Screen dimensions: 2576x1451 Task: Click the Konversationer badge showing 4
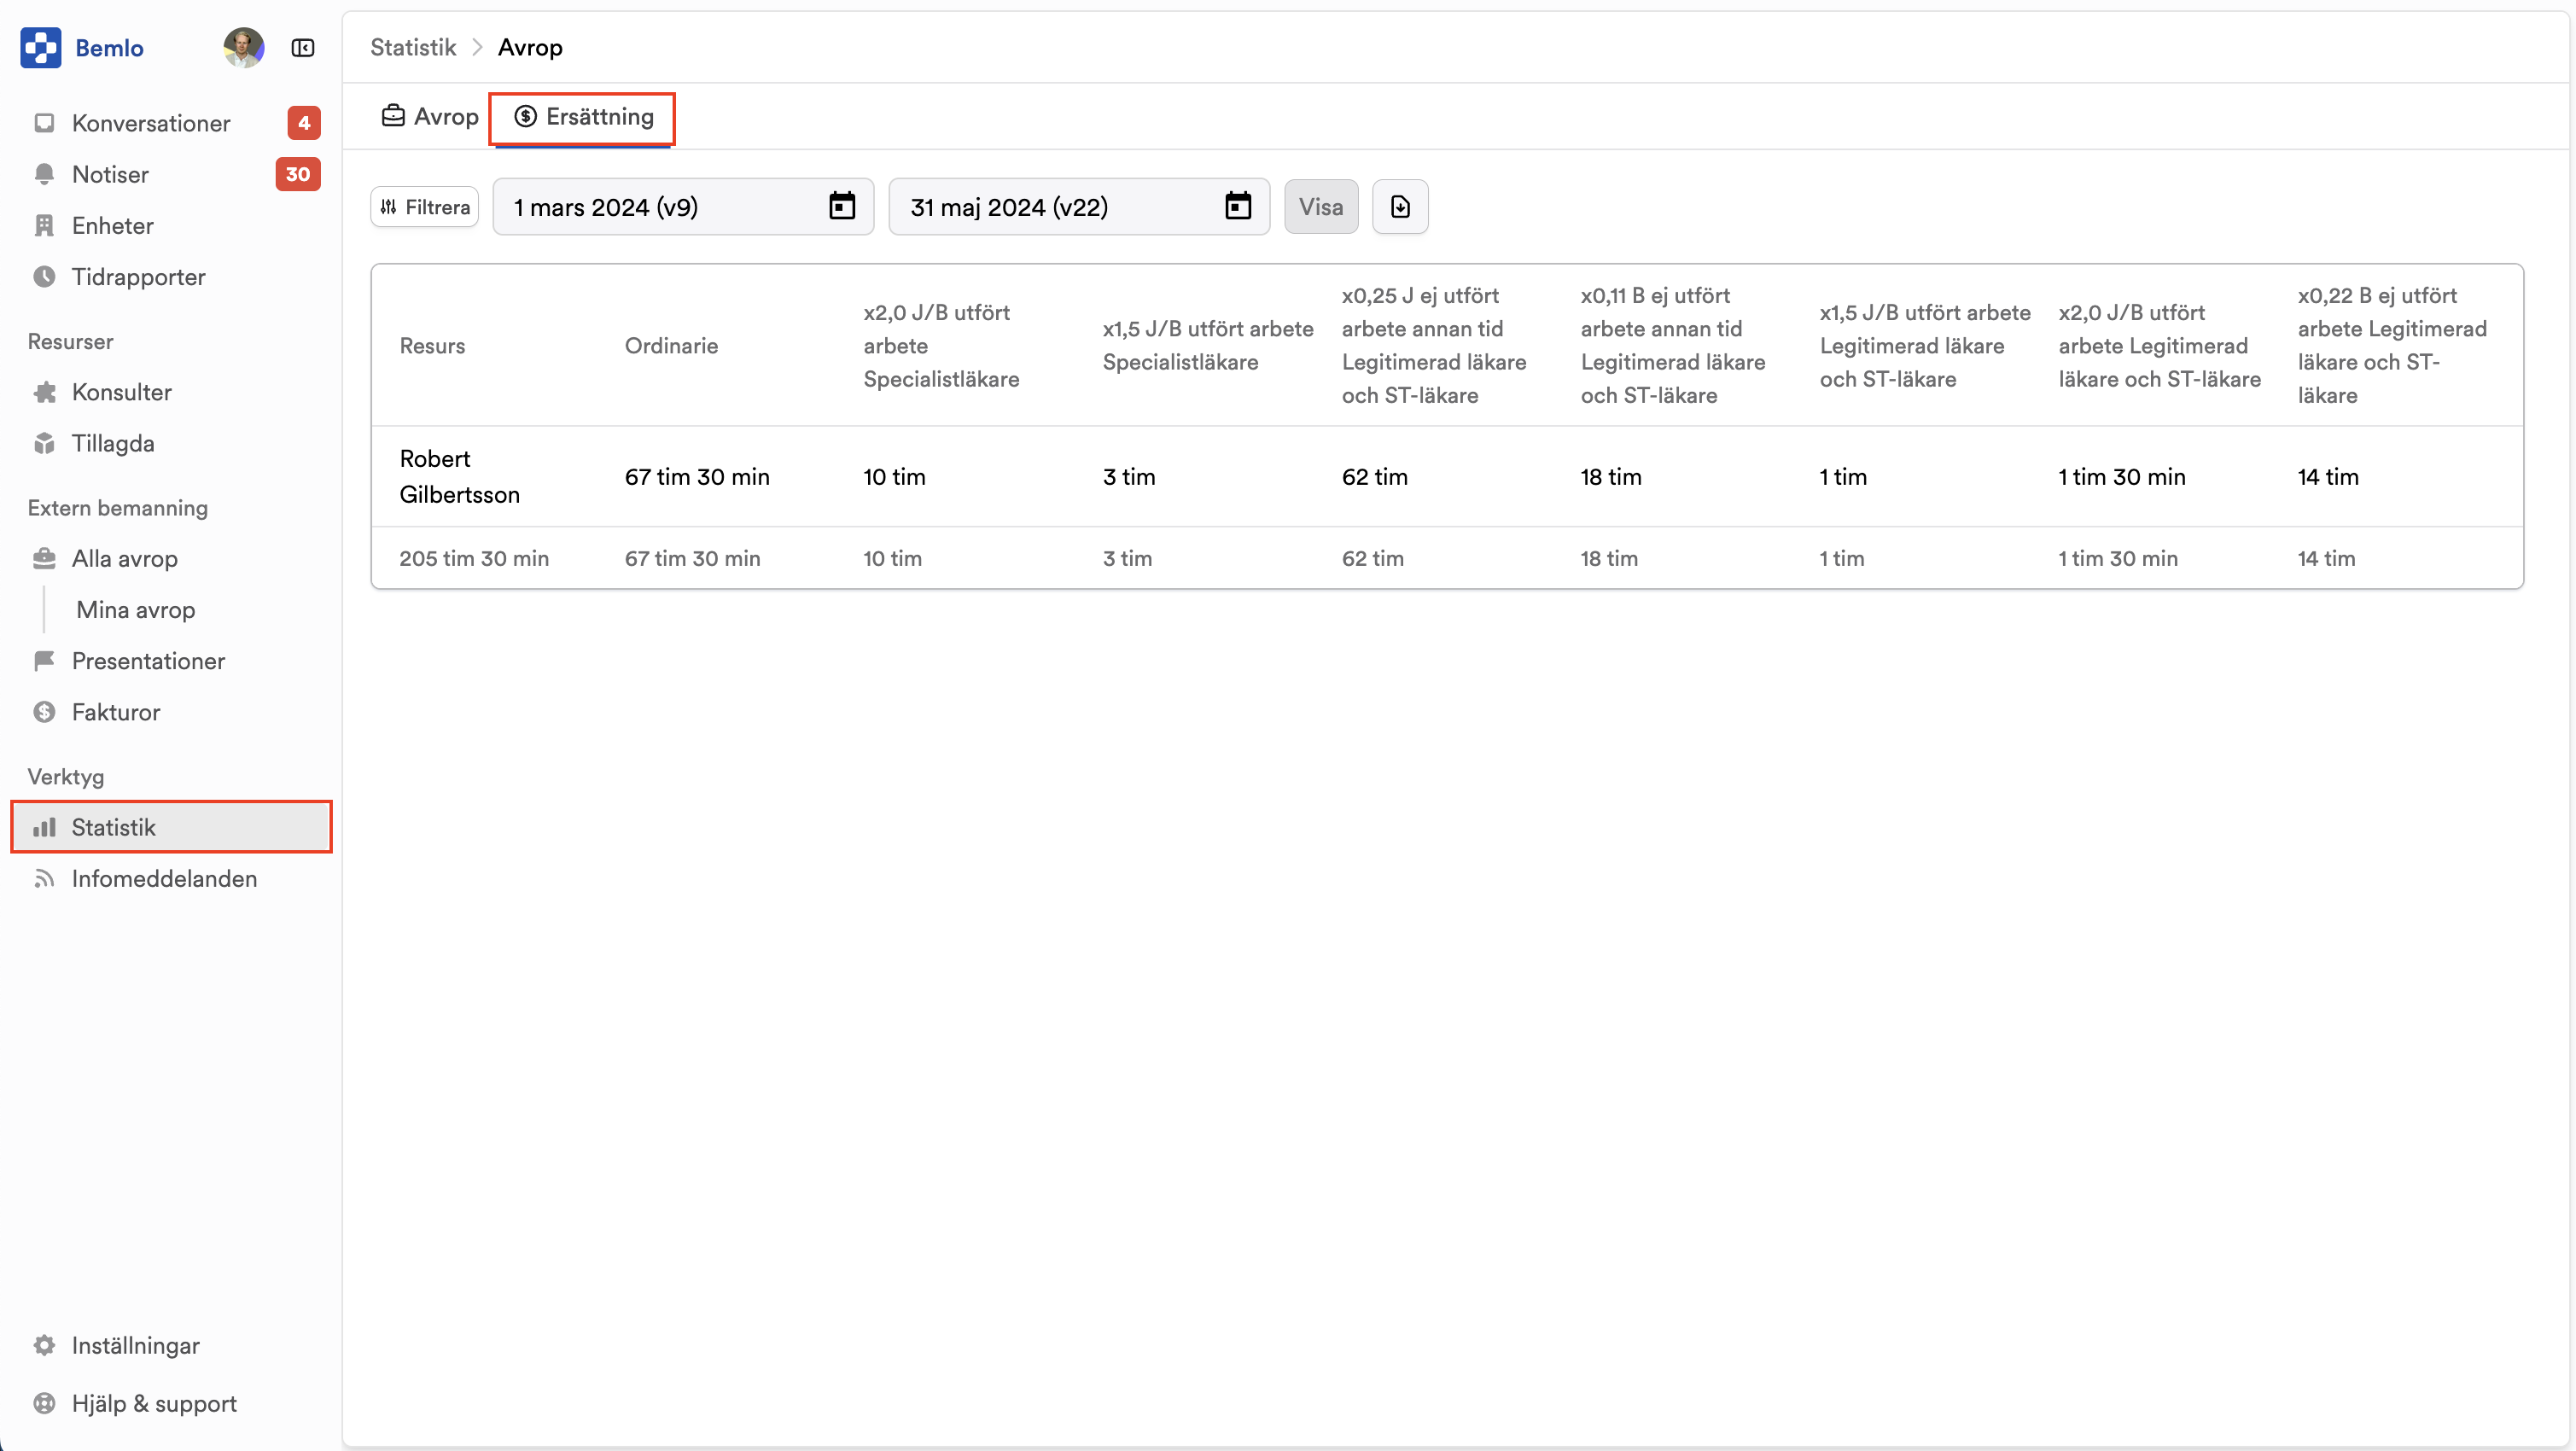[x=304, y=123]
